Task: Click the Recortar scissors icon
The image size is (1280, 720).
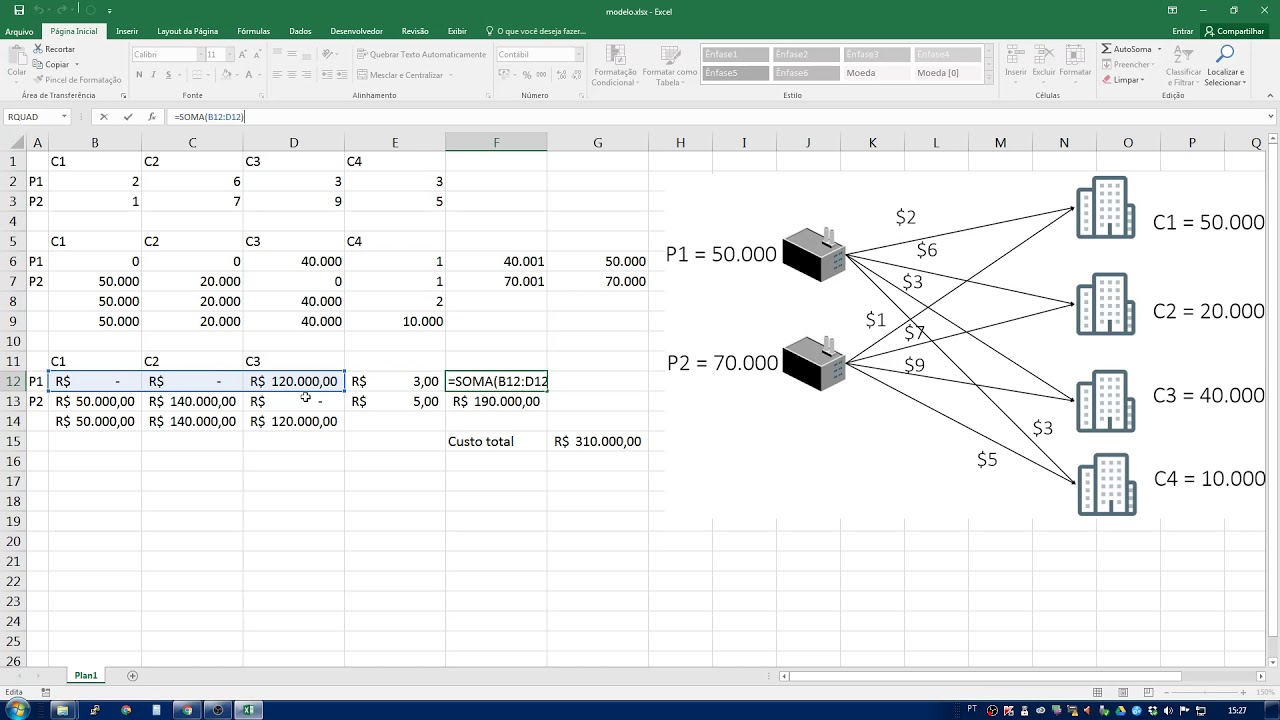Action: [x=38, y=49]
